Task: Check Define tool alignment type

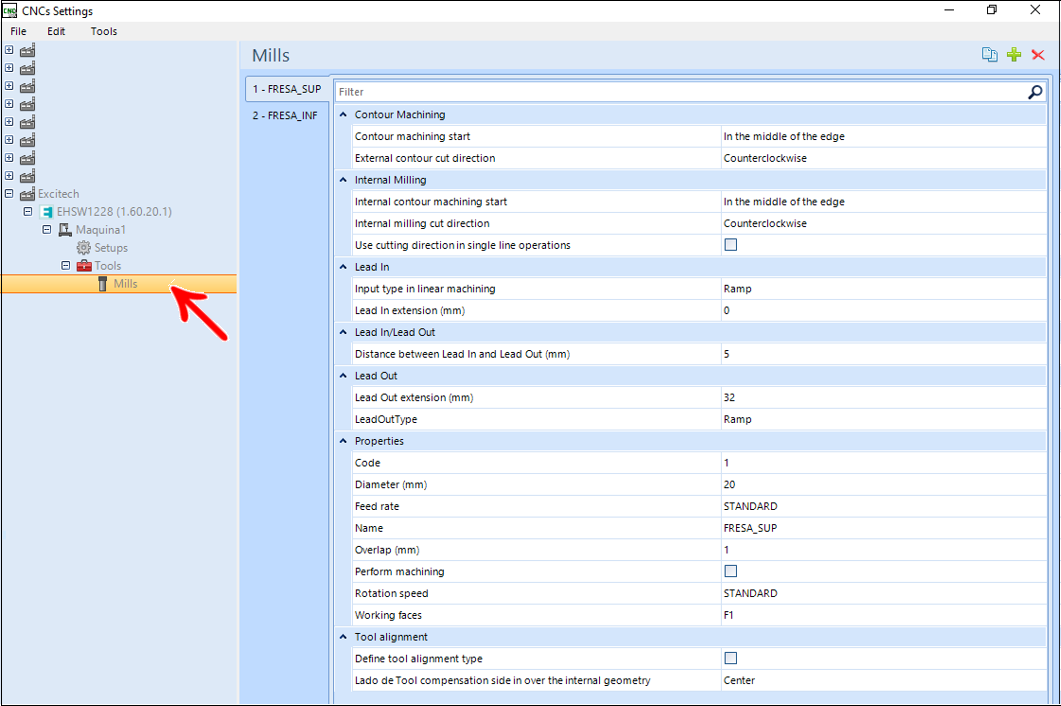Action: (x=731, y=658)
